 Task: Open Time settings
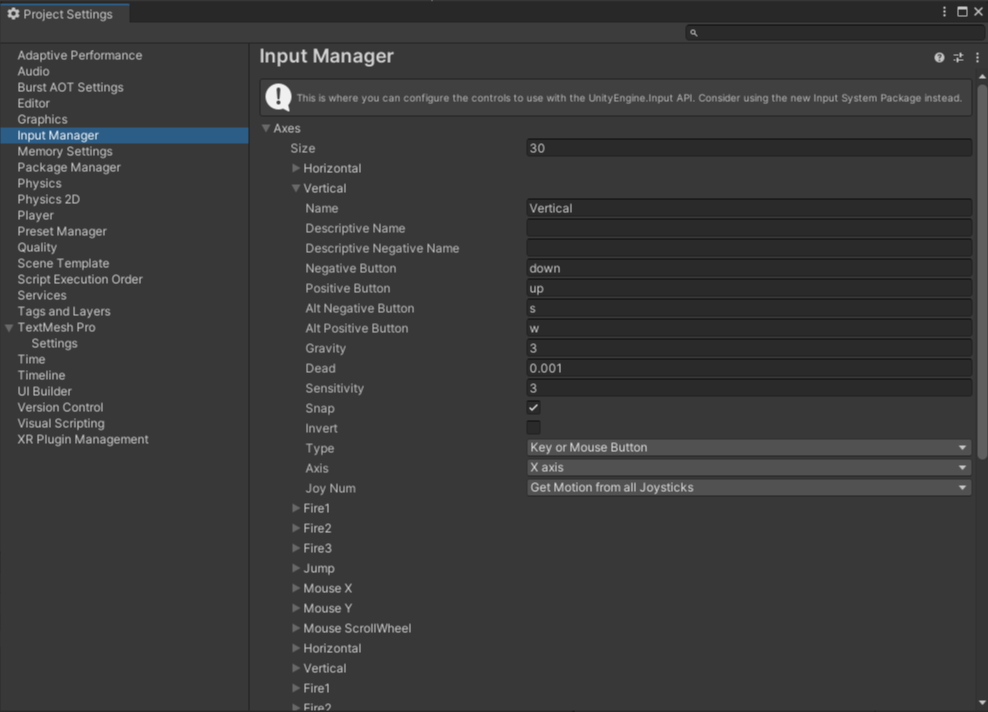[x=31, y=359]
